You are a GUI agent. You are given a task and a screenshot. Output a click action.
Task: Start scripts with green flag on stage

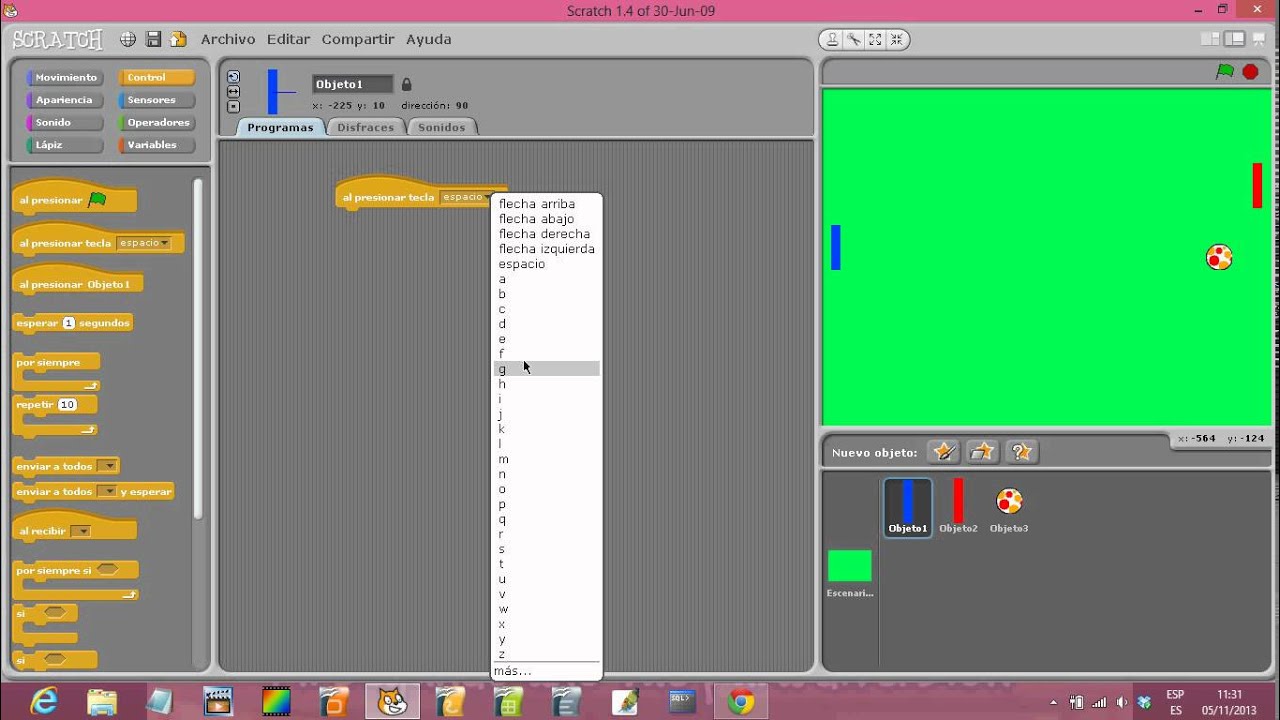pyautogui.click(x=1225, y=71)
